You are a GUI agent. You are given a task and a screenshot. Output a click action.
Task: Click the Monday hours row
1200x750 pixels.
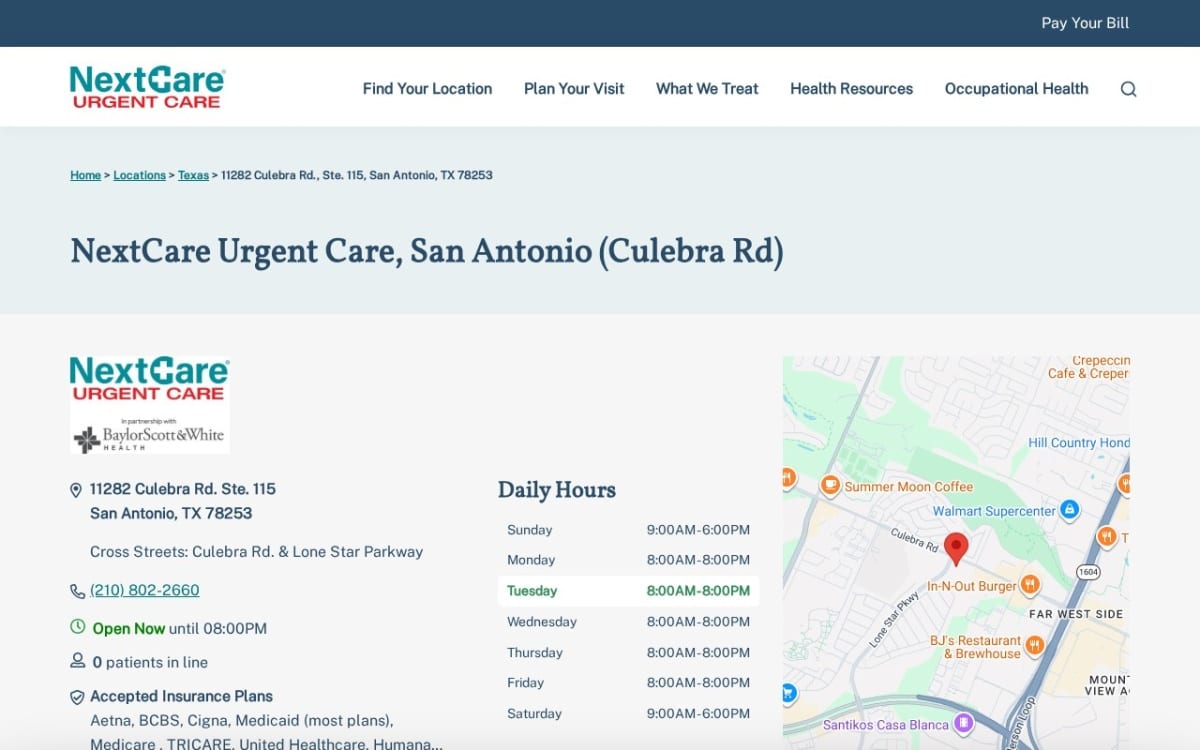pos(628,560)
